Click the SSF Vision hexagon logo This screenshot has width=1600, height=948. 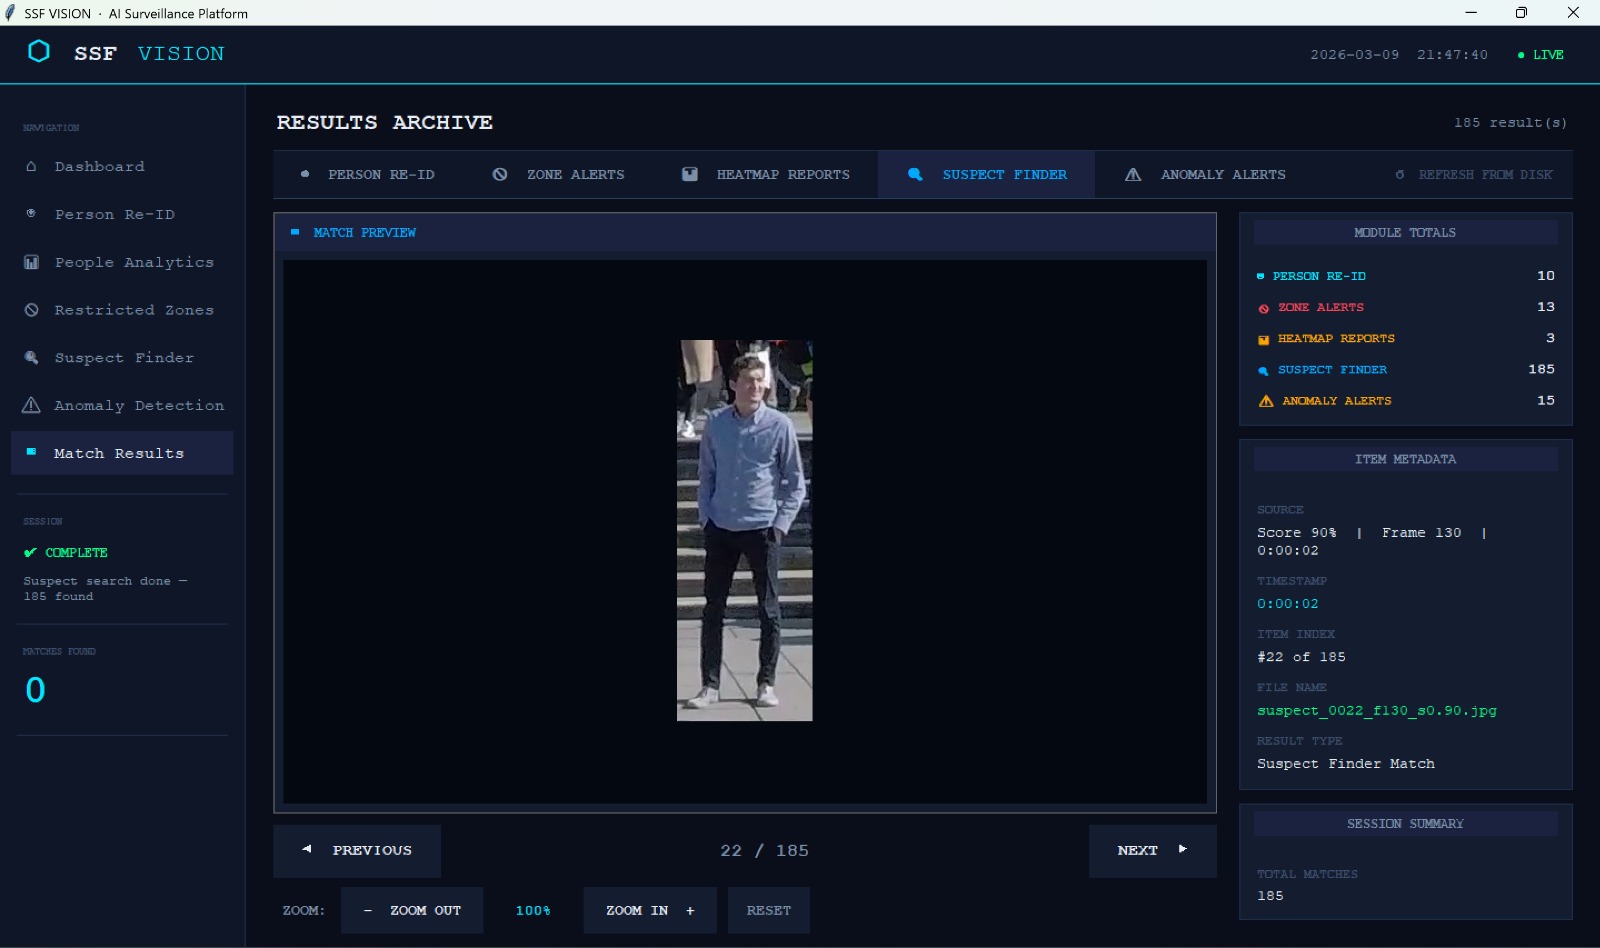[39, 52]
